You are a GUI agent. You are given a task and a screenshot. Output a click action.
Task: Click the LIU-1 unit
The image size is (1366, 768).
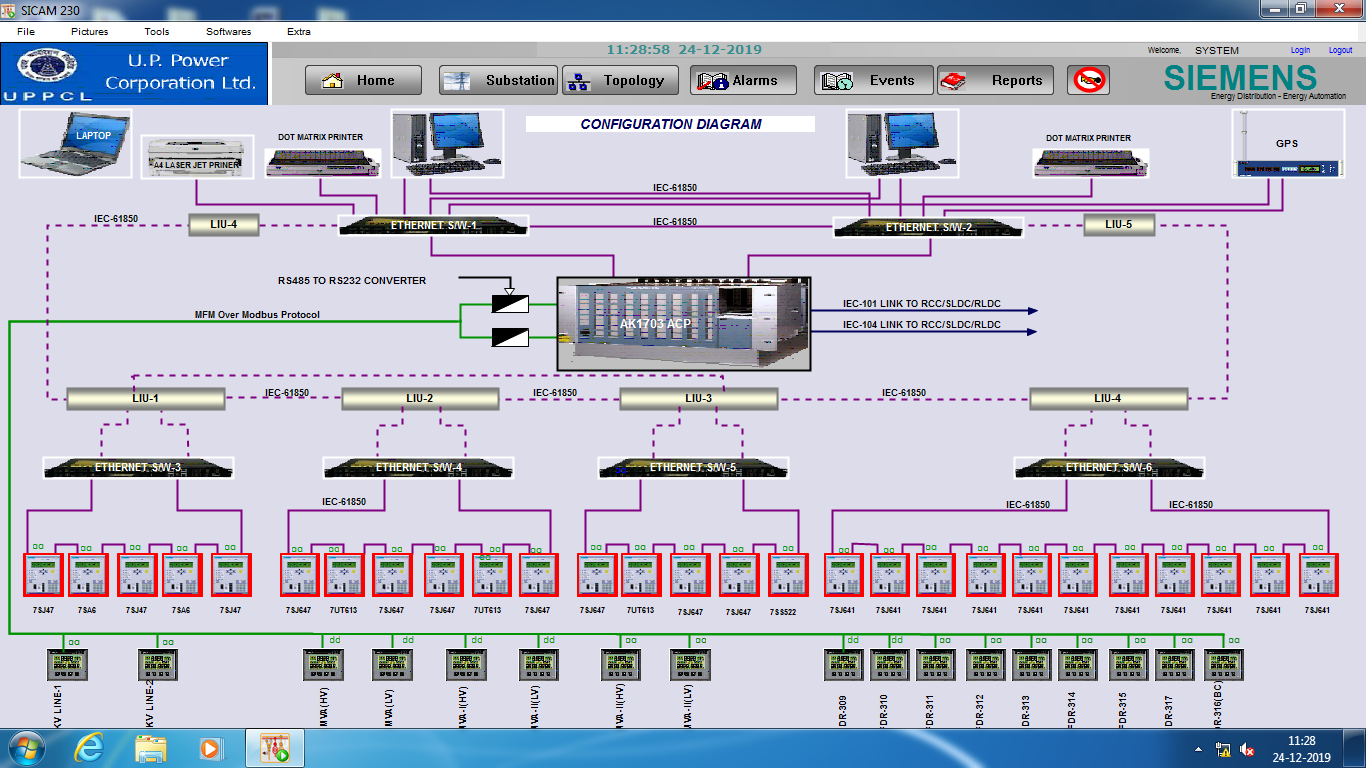click(146, 399)
